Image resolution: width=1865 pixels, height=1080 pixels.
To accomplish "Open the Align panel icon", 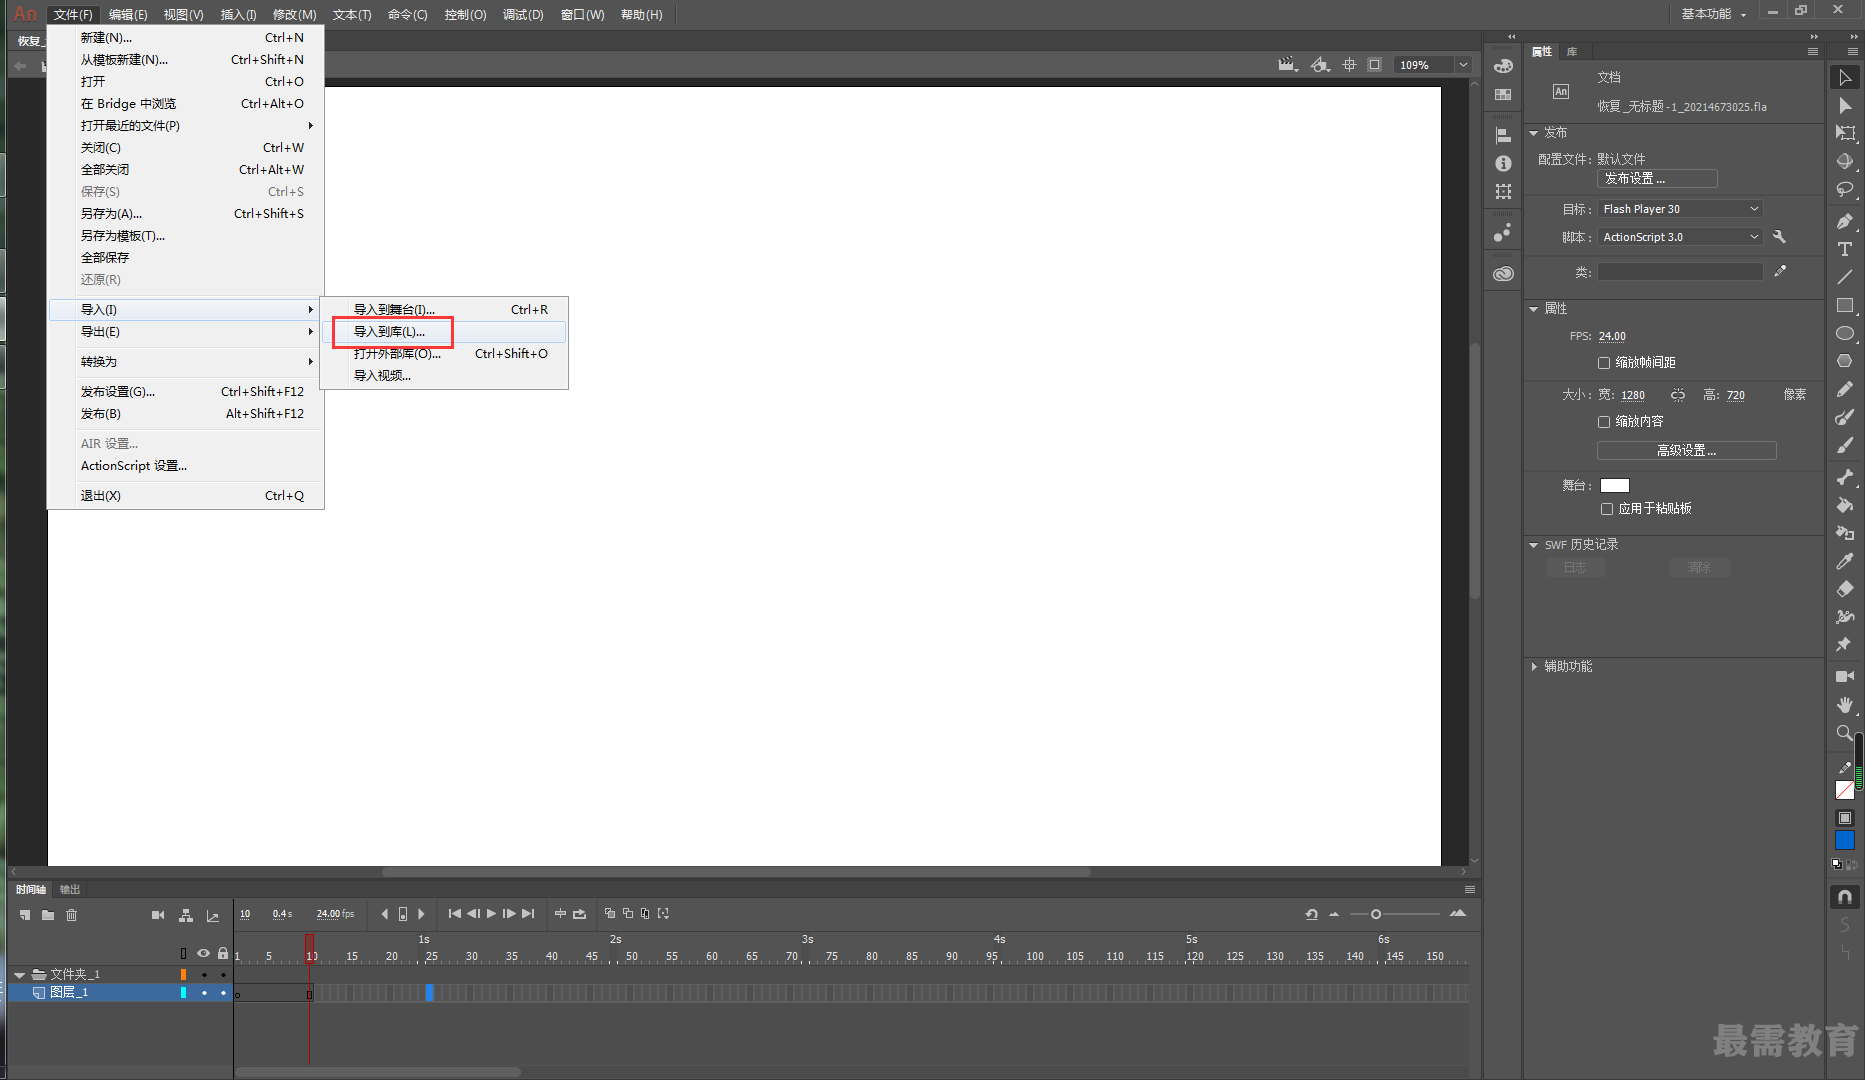I will tap(1503, 135).
